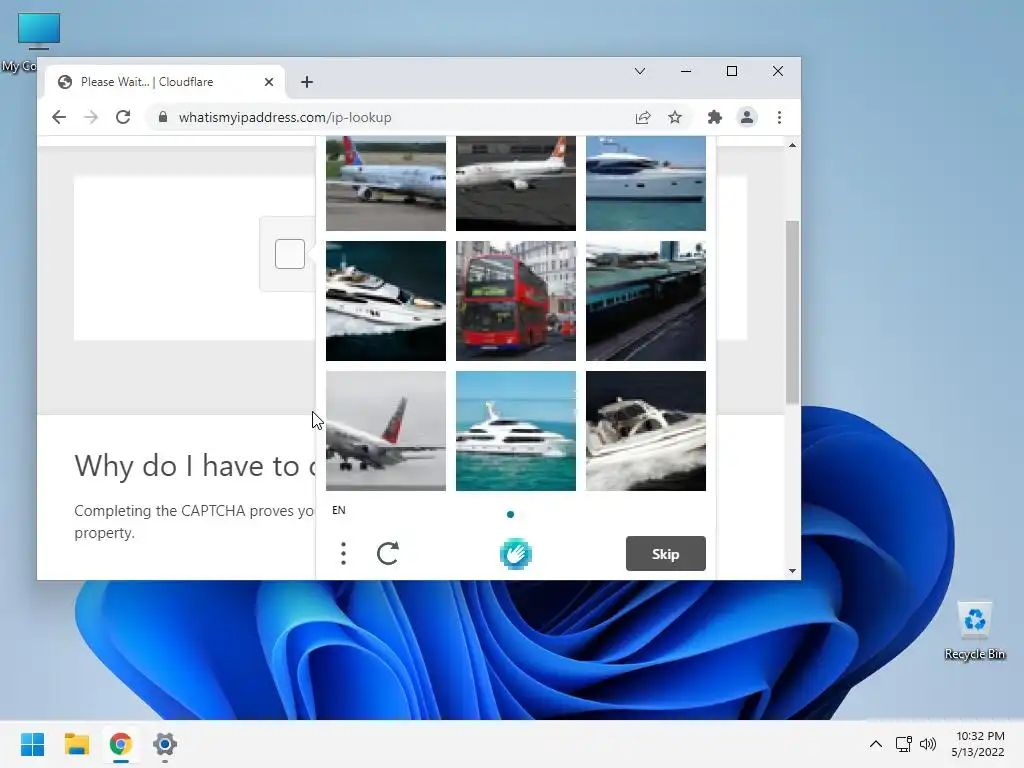This screenshot has height=768, width=1024.
Task: Click the vertical scrollbar thumb
Action: click(792, 312)
